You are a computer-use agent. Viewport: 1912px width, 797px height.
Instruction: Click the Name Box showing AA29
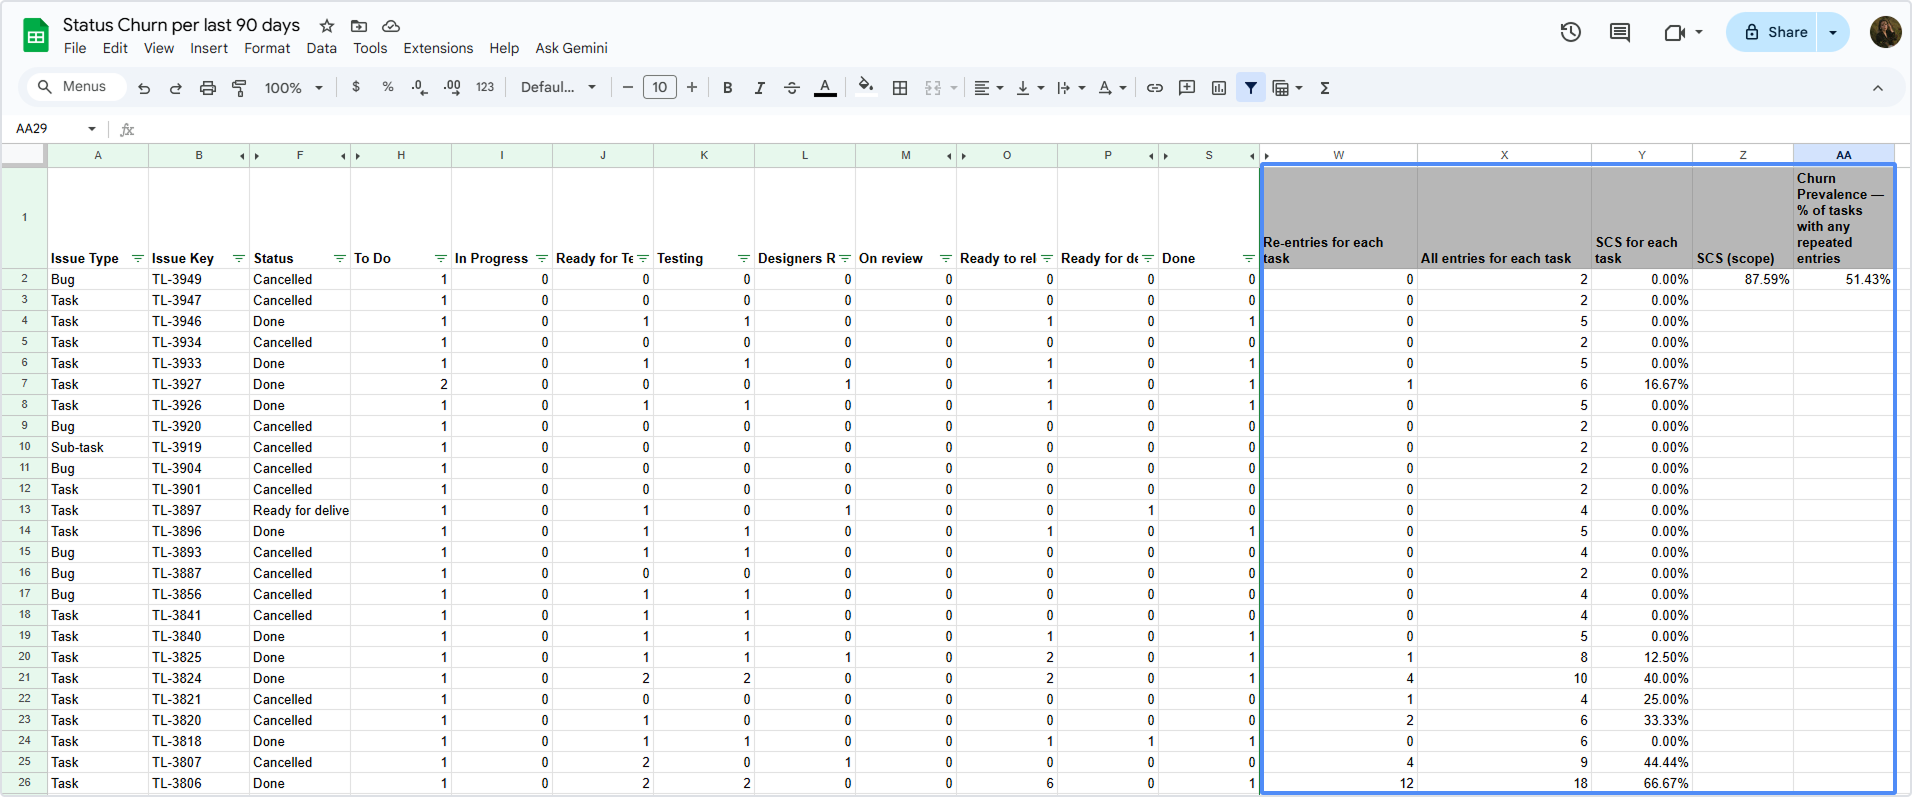pyautogui.click(x=56, y=129)
